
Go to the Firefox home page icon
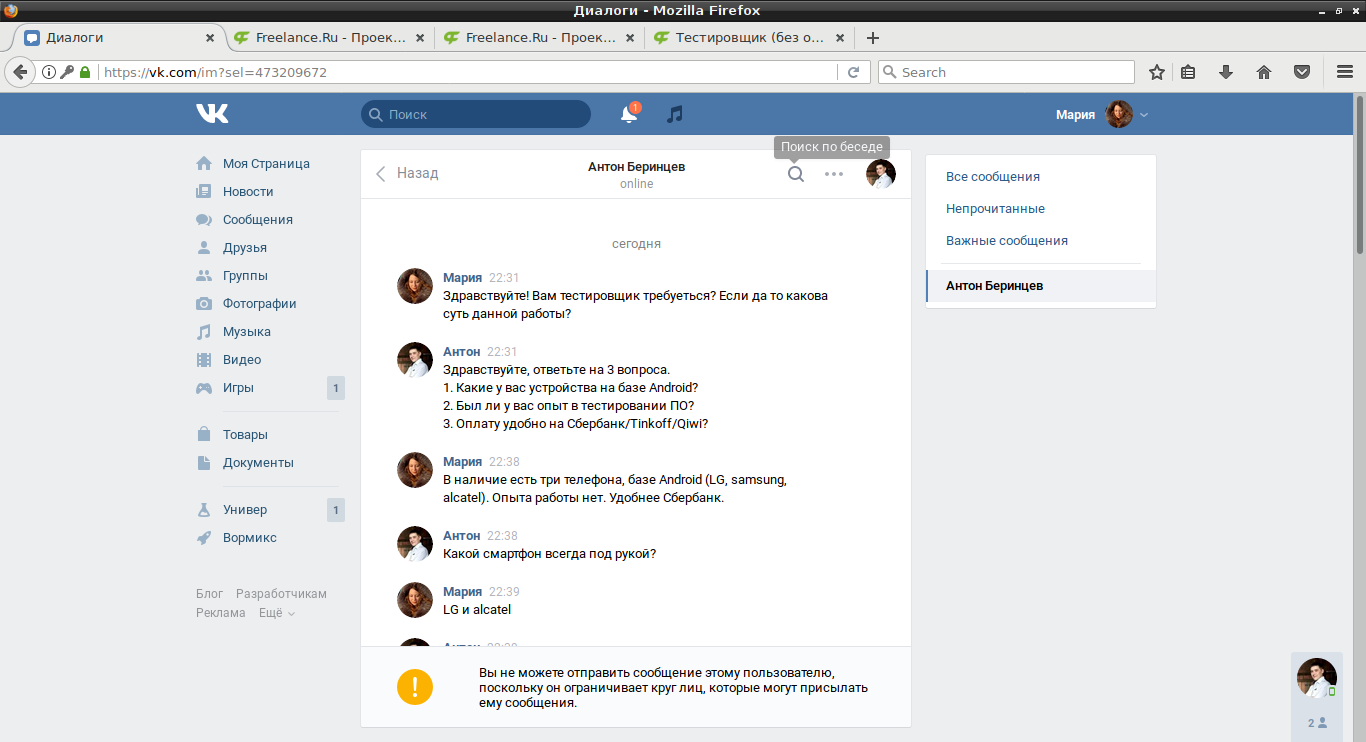[x=1264, y=72]
